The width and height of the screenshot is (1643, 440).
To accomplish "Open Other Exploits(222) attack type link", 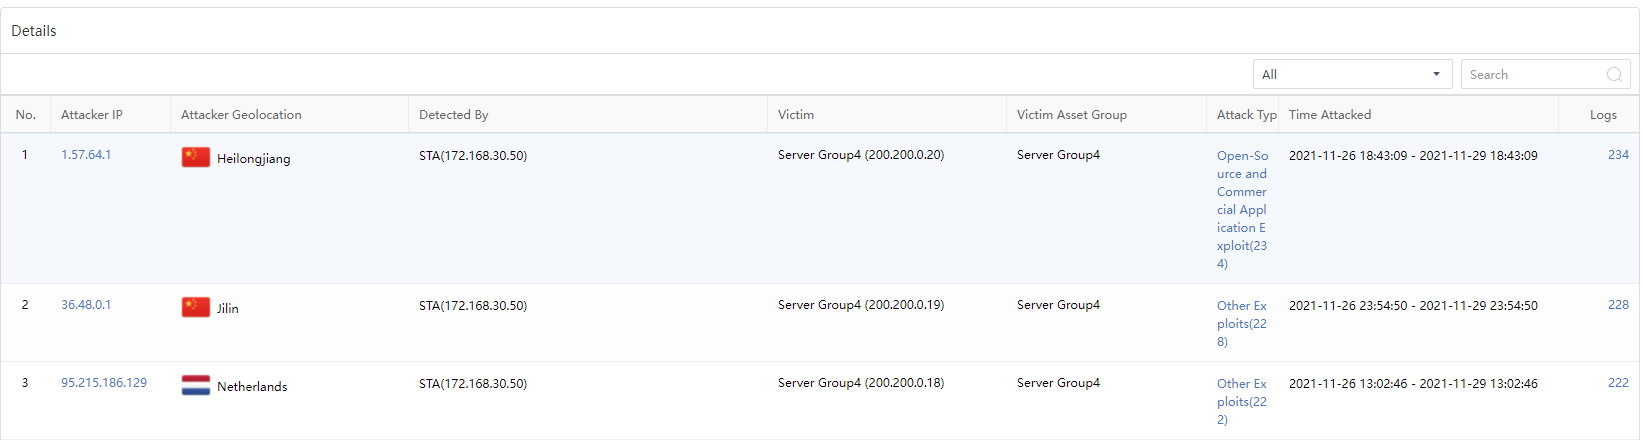I will coord(1242,401).
